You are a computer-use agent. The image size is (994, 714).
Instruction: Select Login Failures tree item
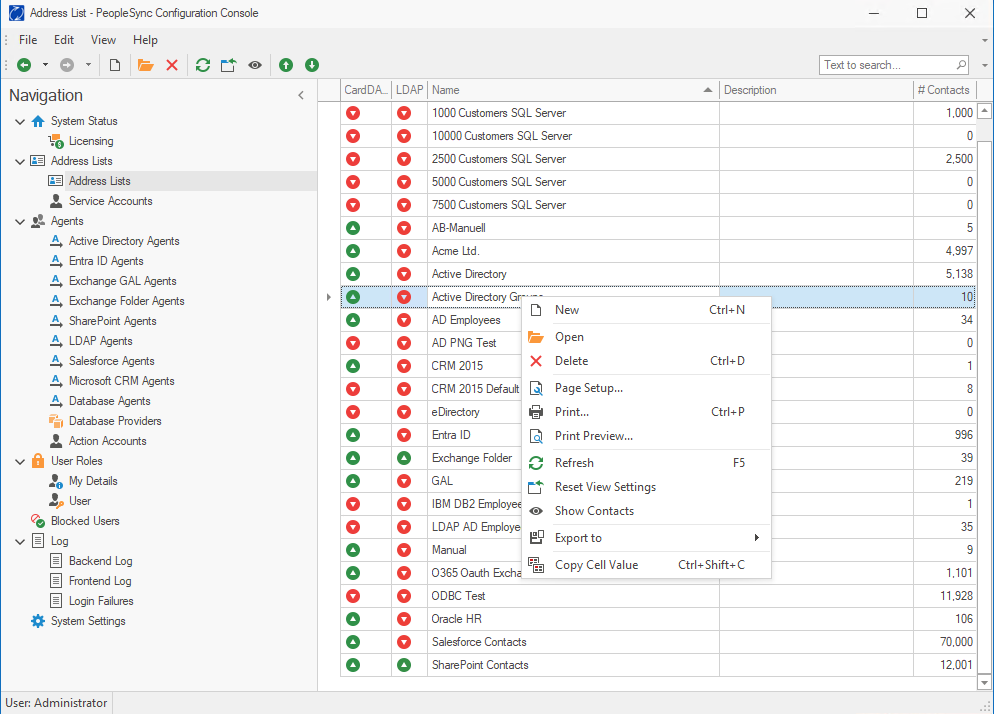coord(101,601)
